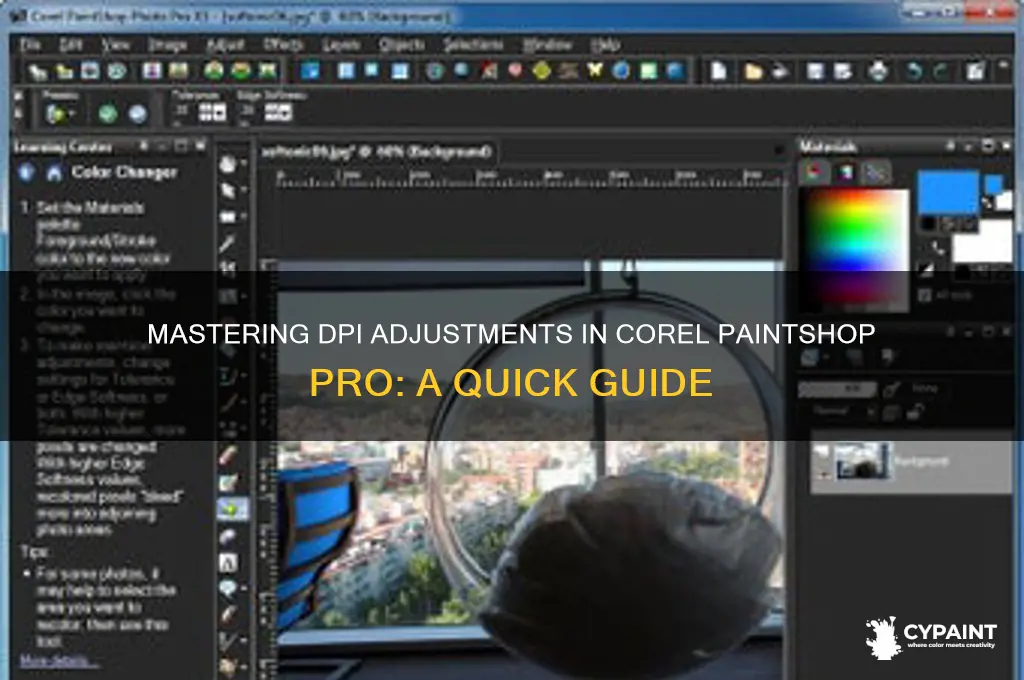Select the Crop tool
1024x680 pixels.
[x=227, y=268]
